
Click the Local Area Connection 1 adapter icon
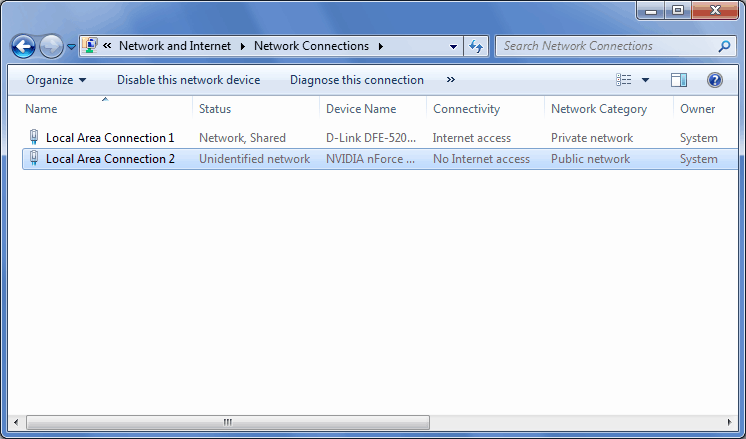click(x=33, y=138)
